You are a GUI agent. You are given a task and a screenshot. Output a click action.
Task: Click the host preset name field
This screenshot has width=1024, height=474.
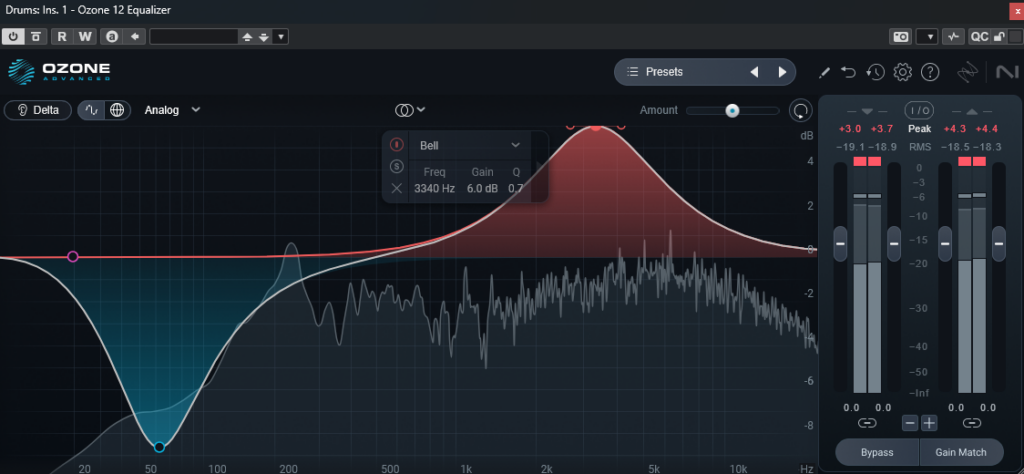(x=193, y=37)
